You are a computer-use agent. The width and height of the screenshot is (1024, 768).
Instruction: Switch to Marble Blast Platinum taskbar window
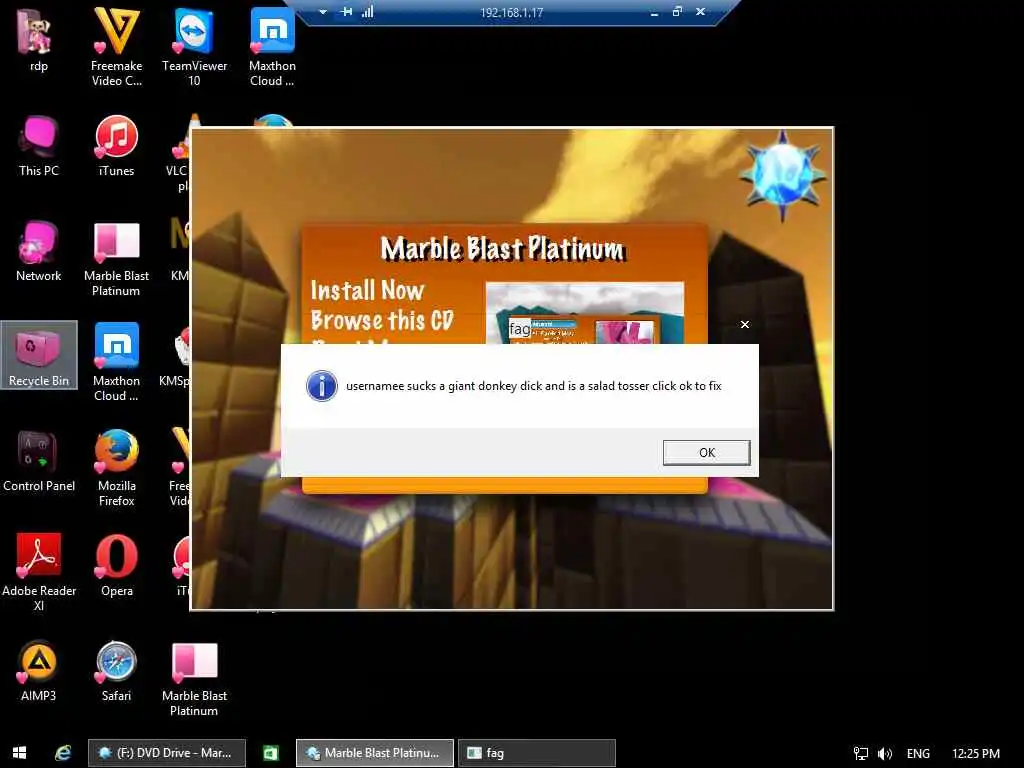click(375, 753)
